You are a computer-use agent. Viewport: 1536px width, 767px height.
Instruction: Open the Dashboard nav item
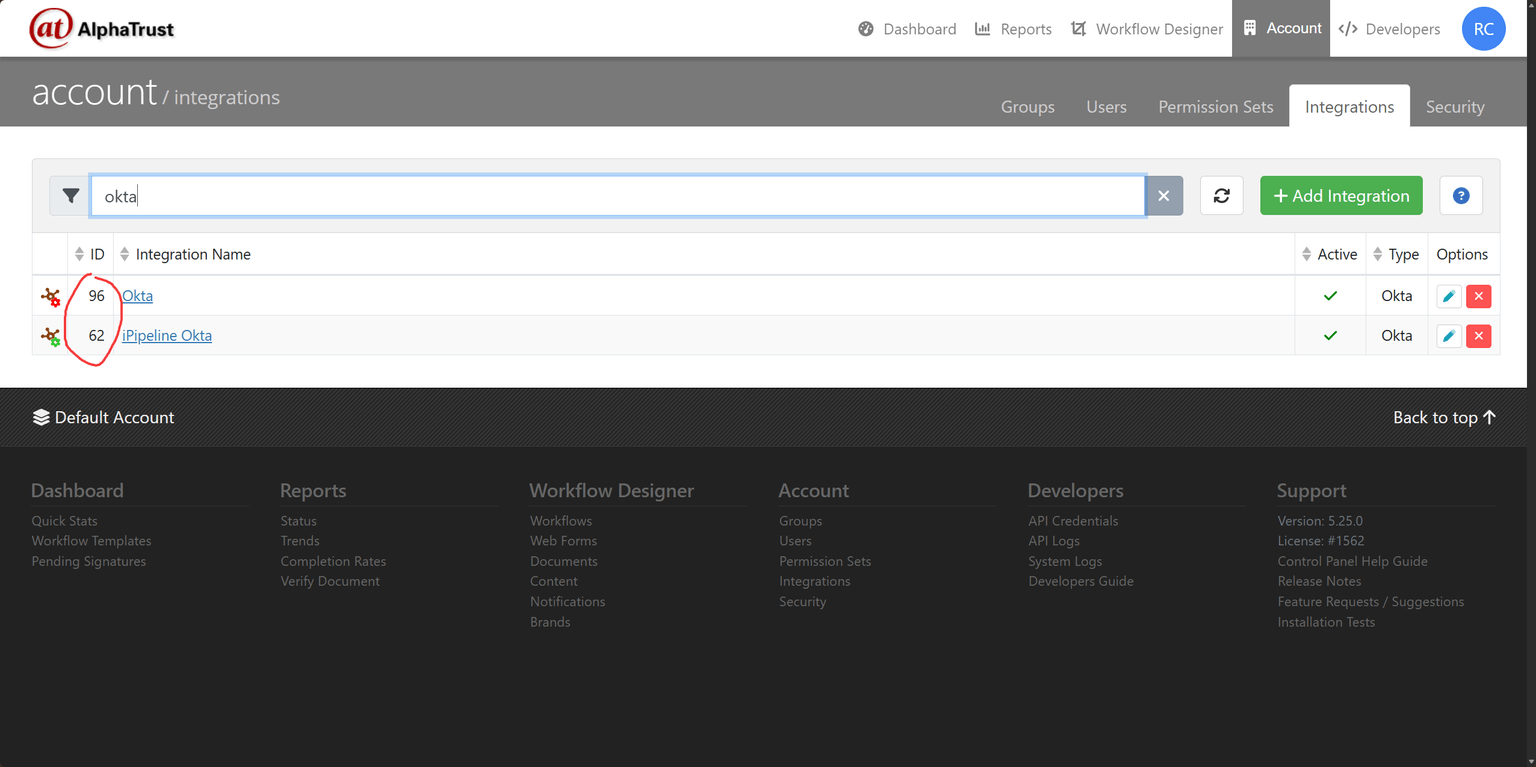907,29
